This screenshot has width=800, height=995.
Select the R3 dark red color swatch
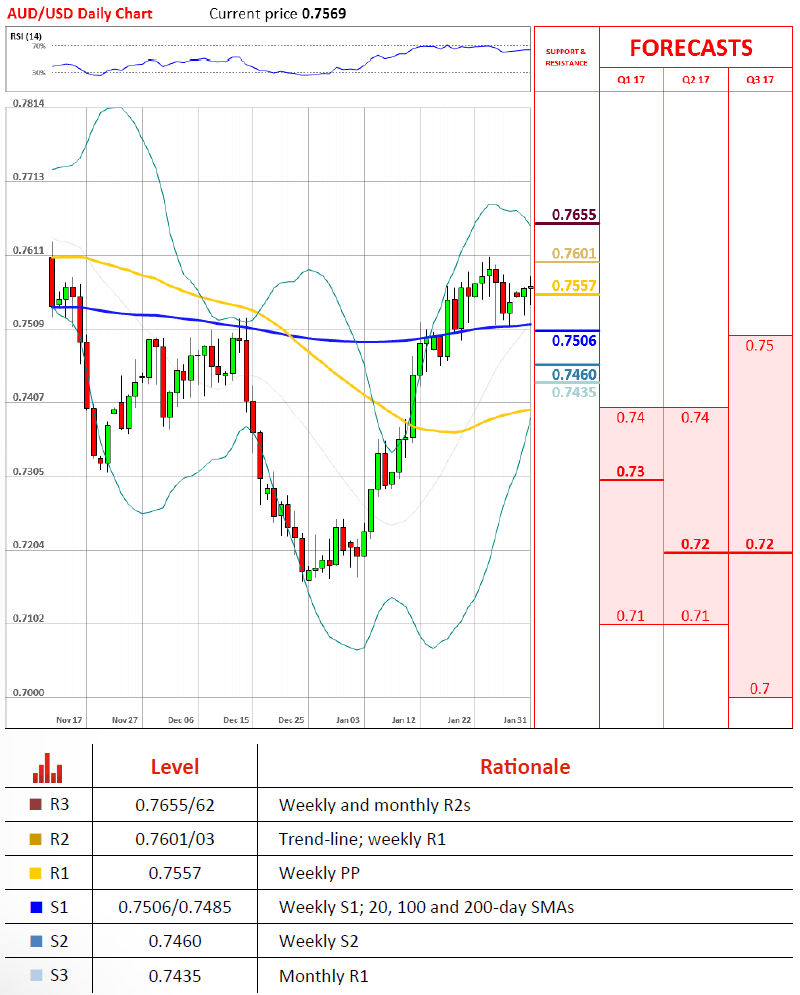tap(36, 805)
